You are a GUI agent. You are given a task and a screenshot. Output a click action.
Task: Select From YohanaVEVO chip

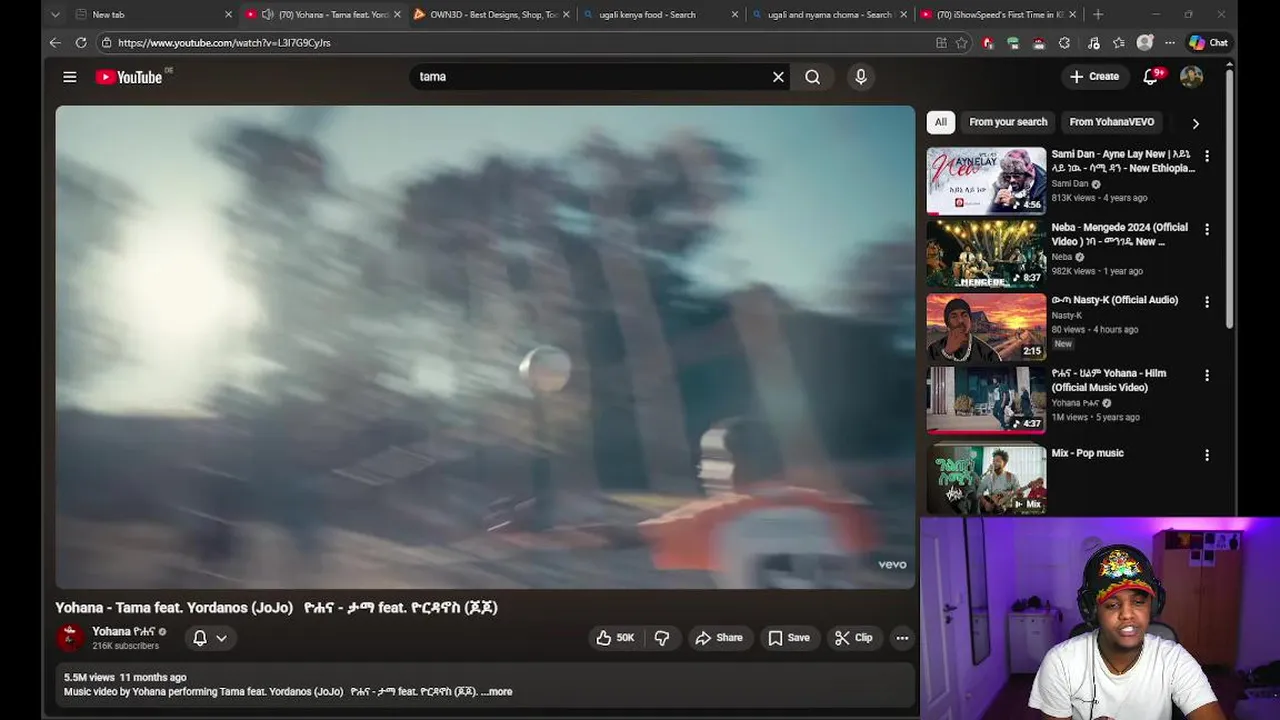coord(1112,122)
